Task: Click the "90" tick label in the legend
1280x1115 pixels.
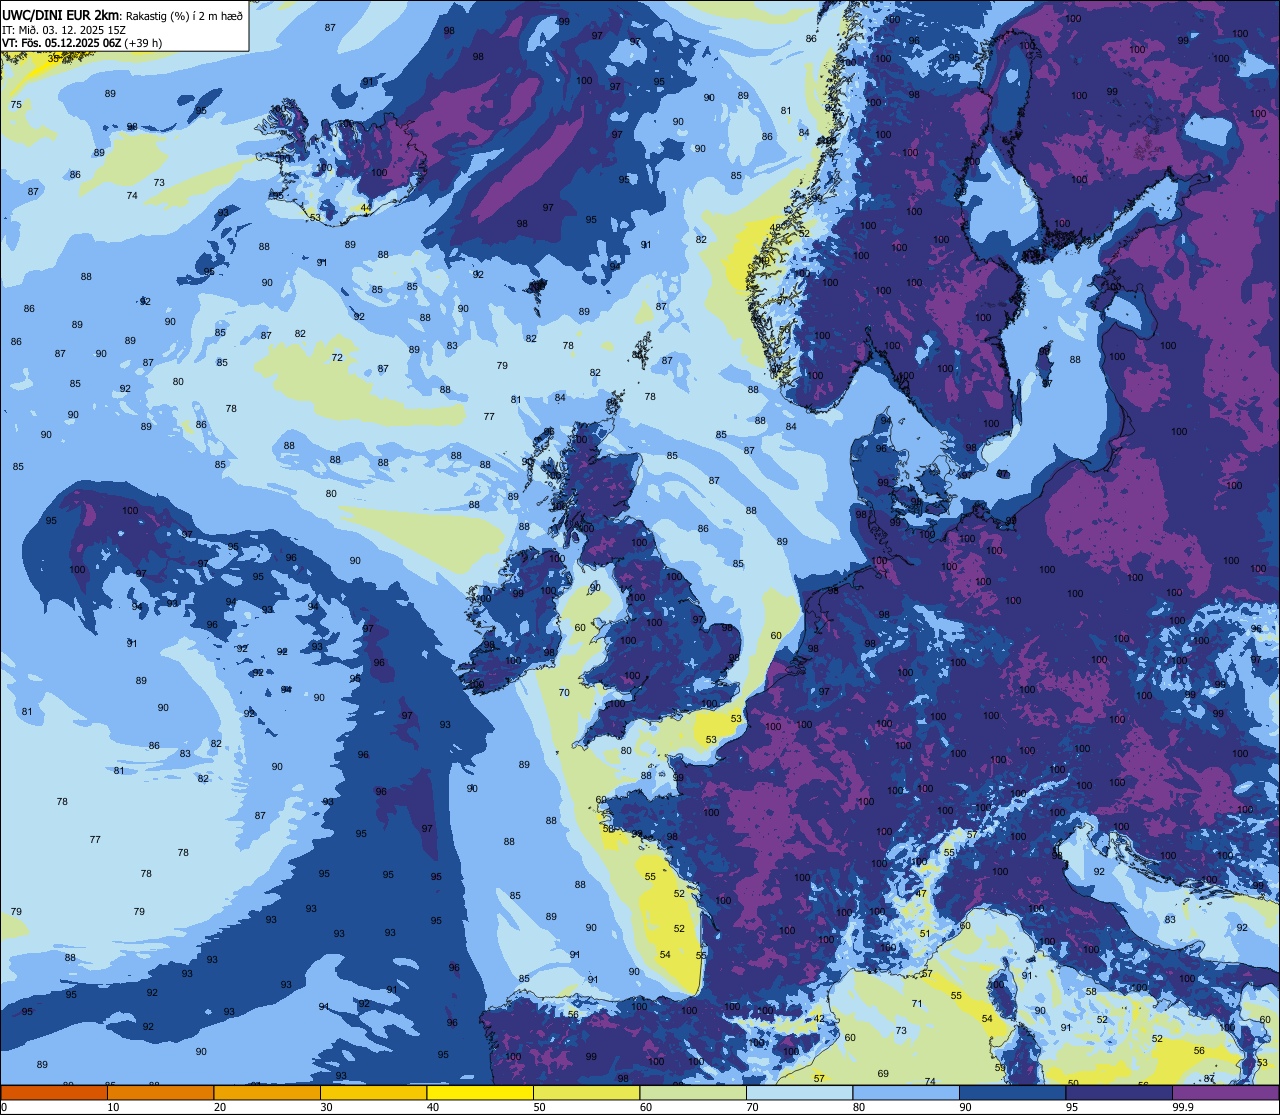Action: point(965,1107)
